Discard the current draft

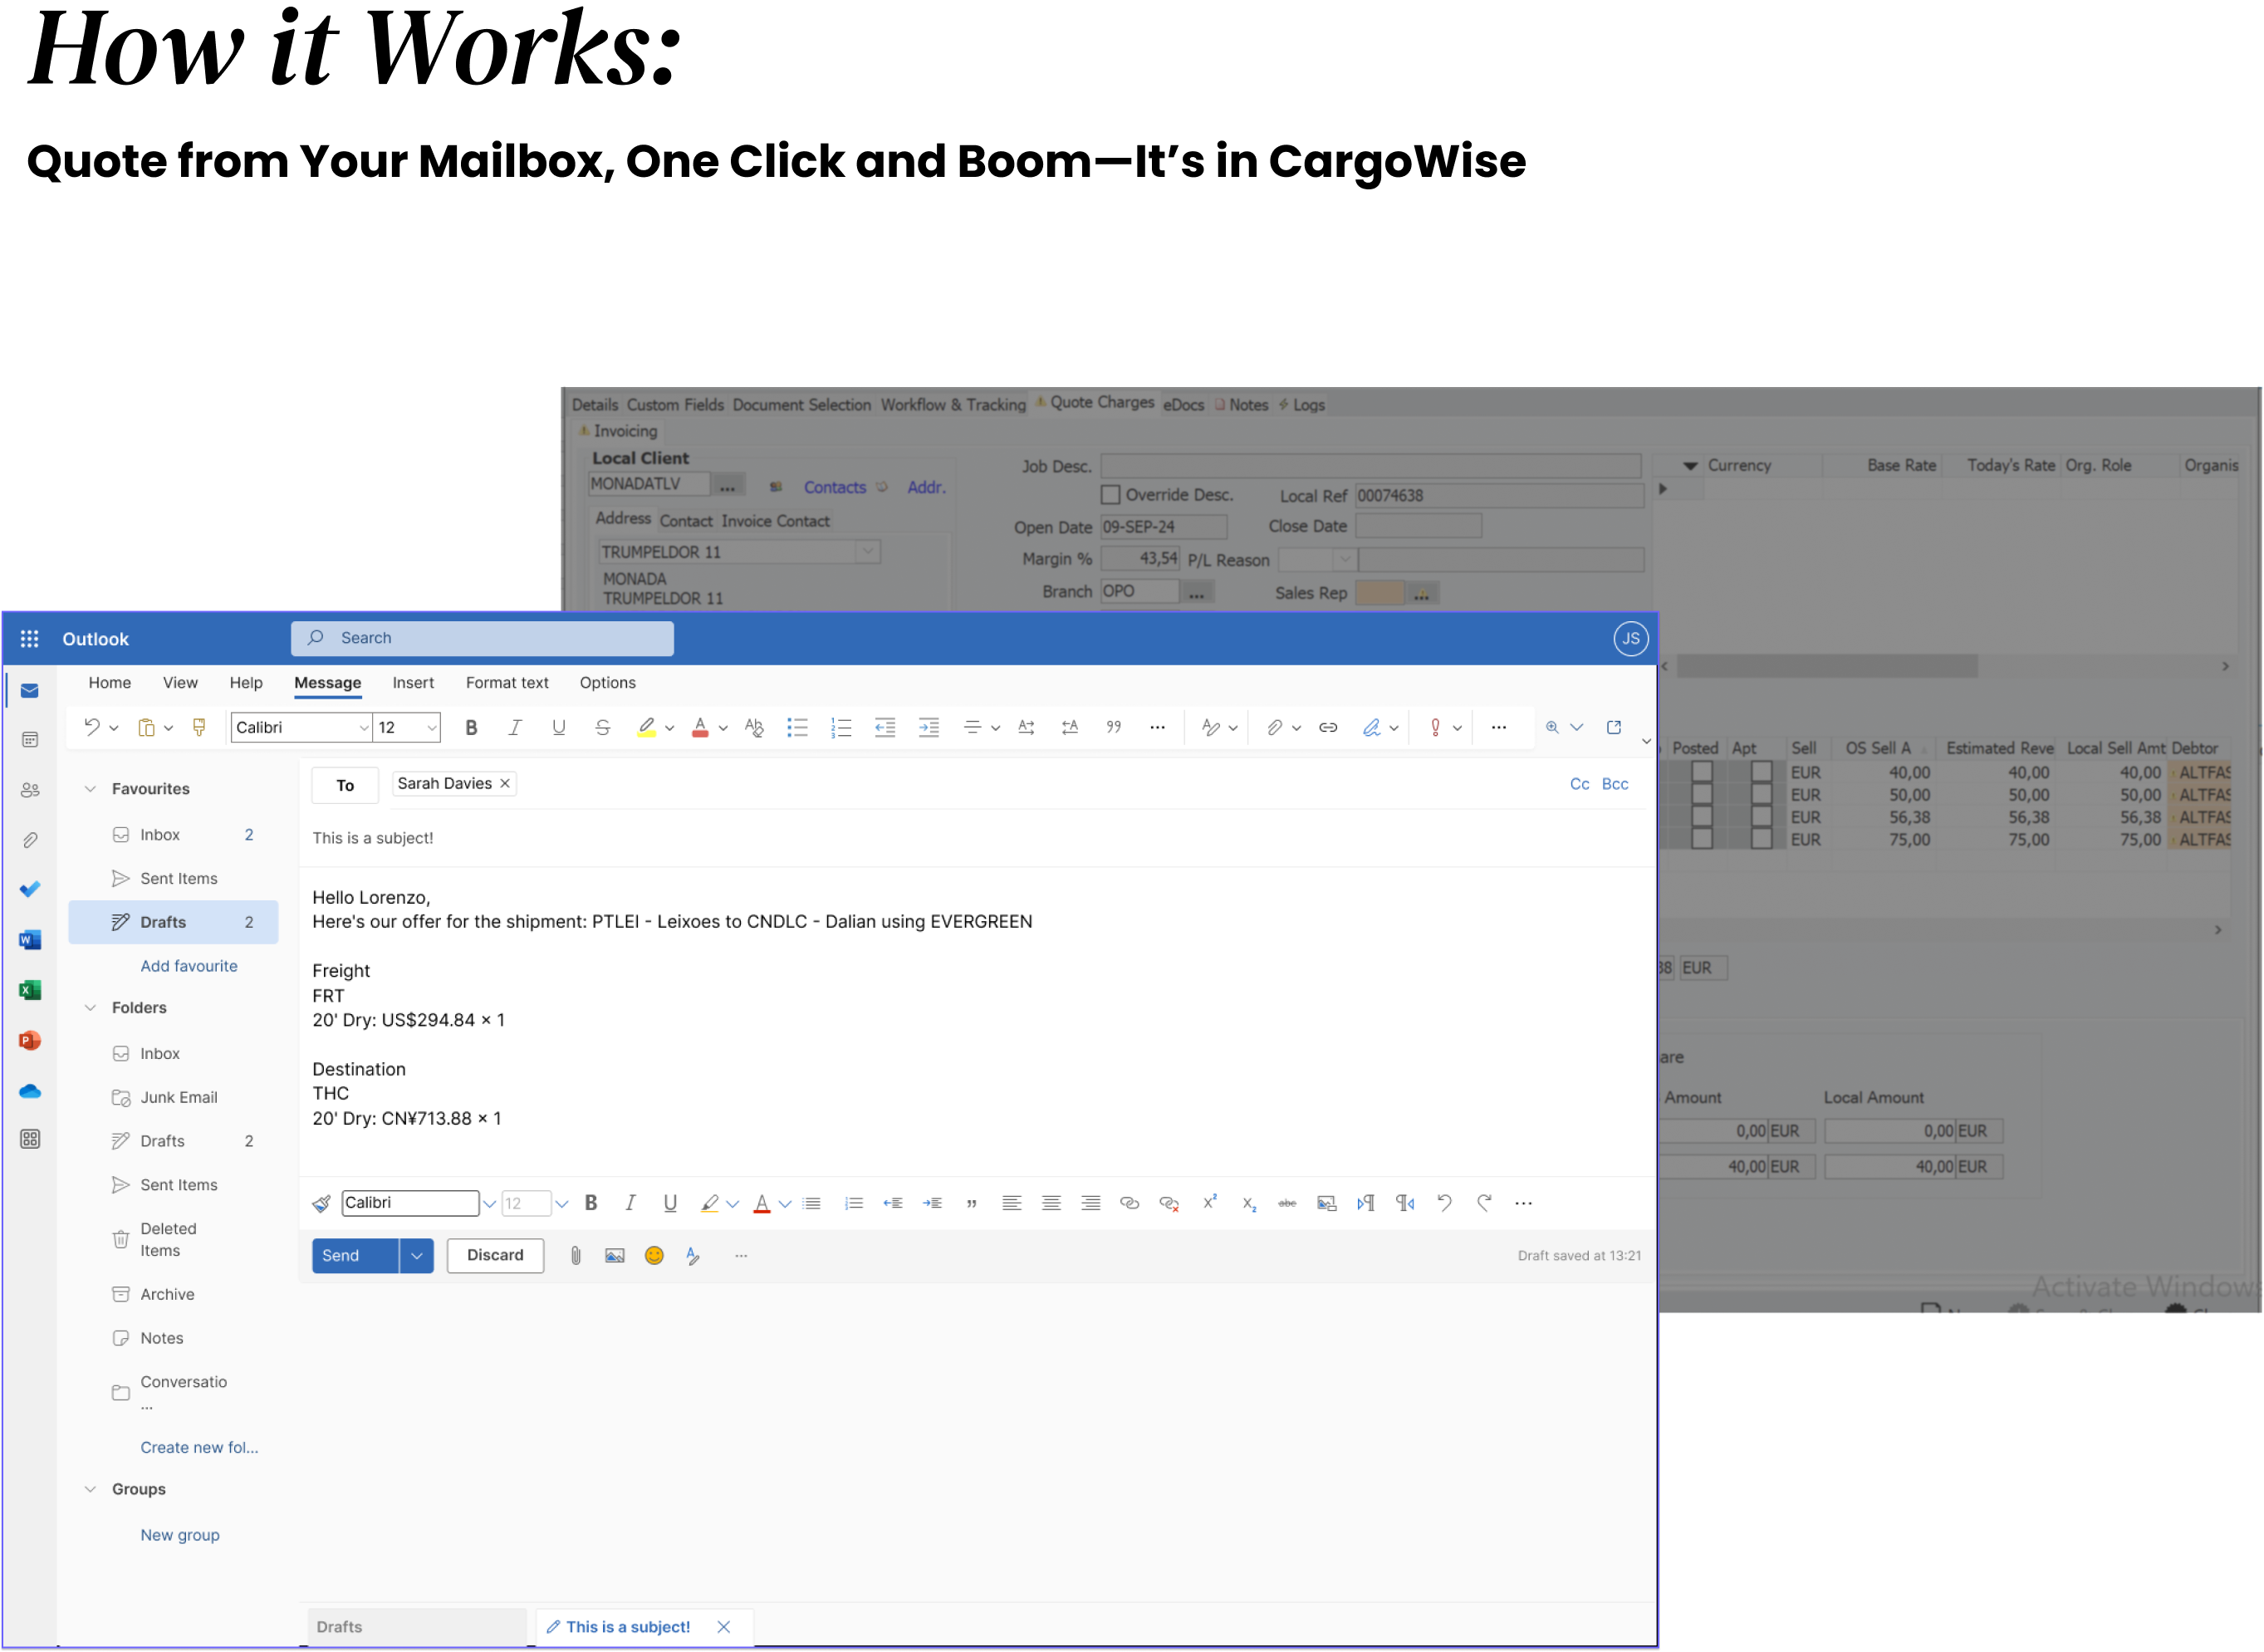coord(495,1256)
